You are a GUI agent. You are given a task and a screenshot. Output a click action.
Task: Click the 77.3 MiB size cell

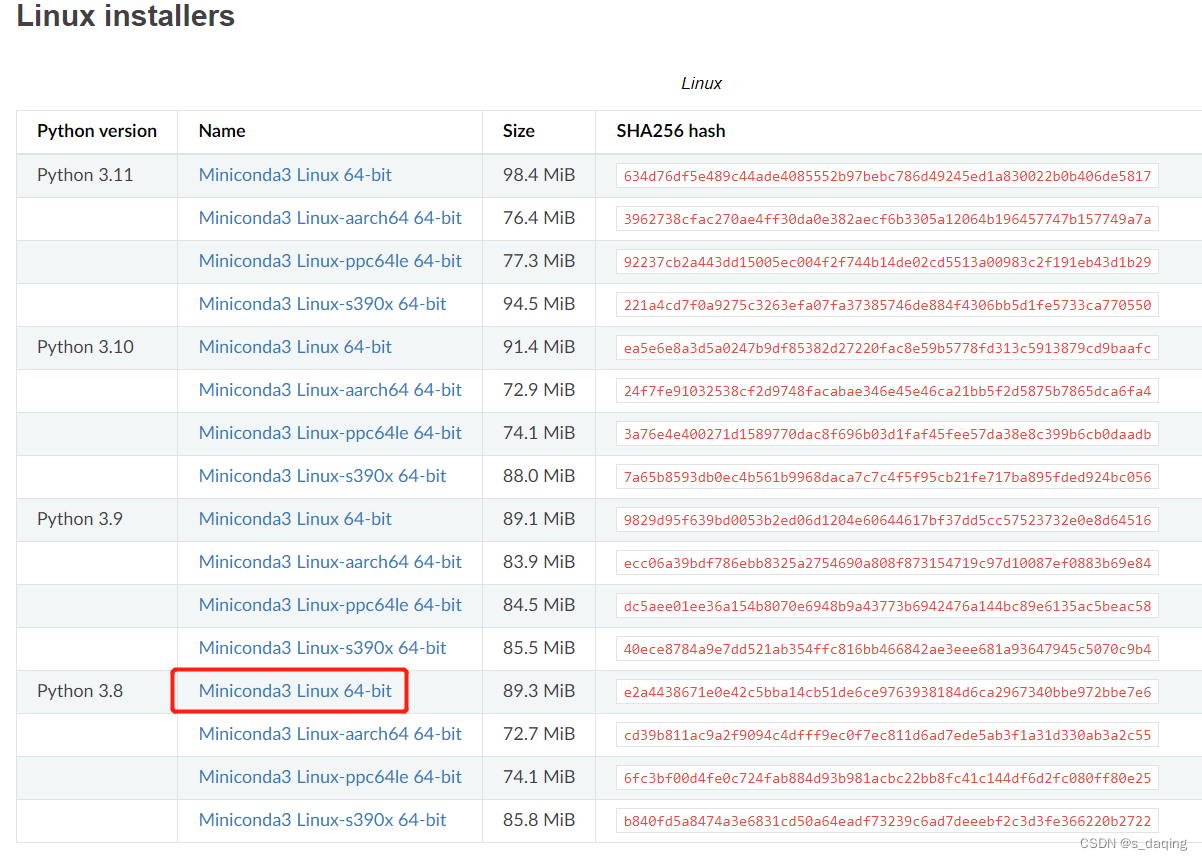539,261
